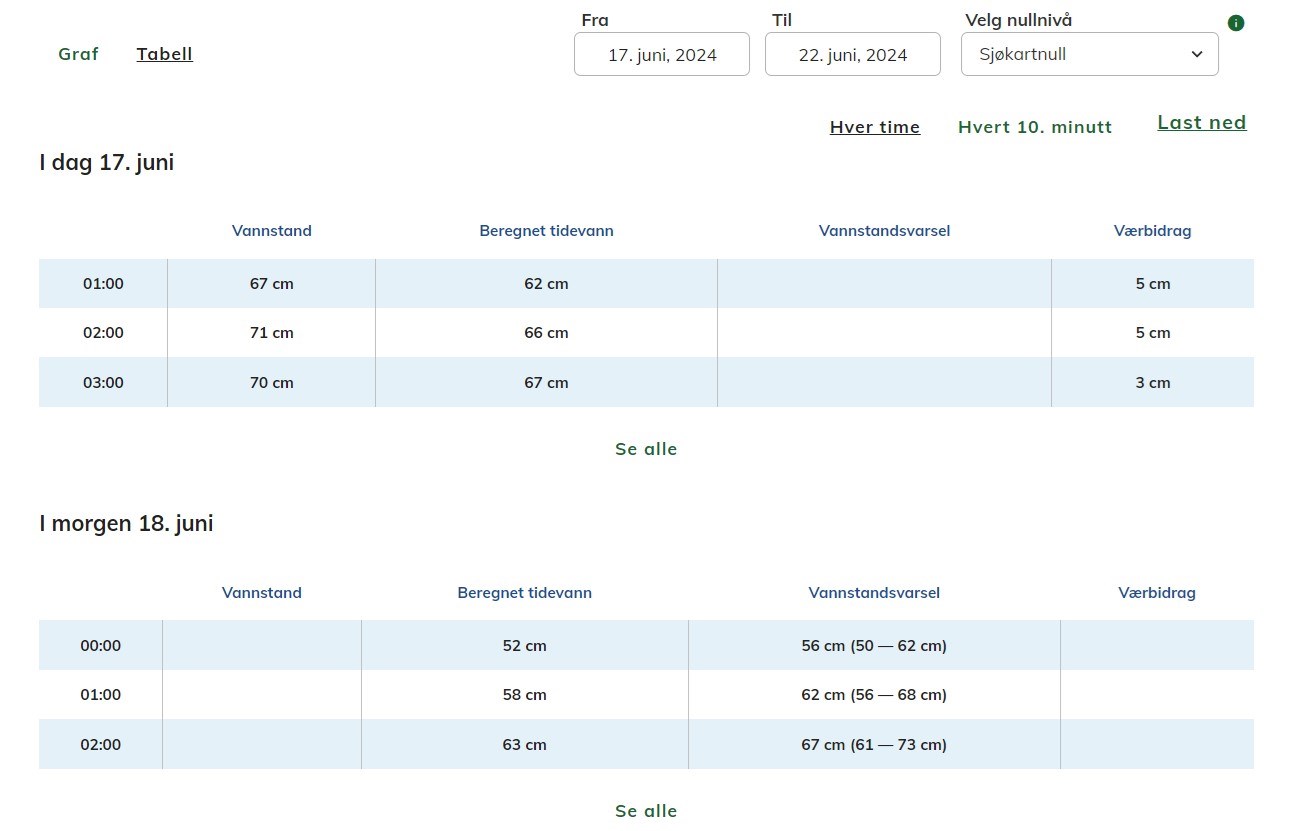1294x831 pixels.
Task: Click the Last ned download link
Action: [x=1201, y=123]
